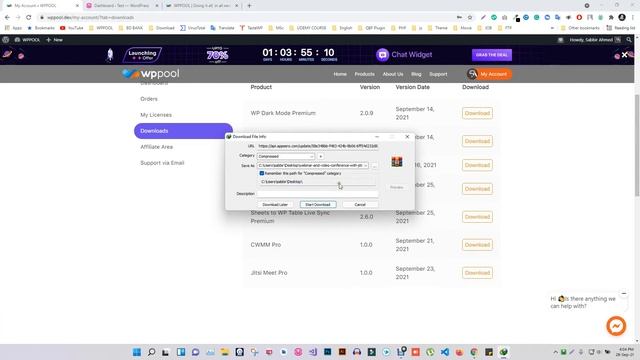Viewport: 640px width, 360px height.
Task: Open Visual Studio Code from taskbar
Action: pos(445,352)
